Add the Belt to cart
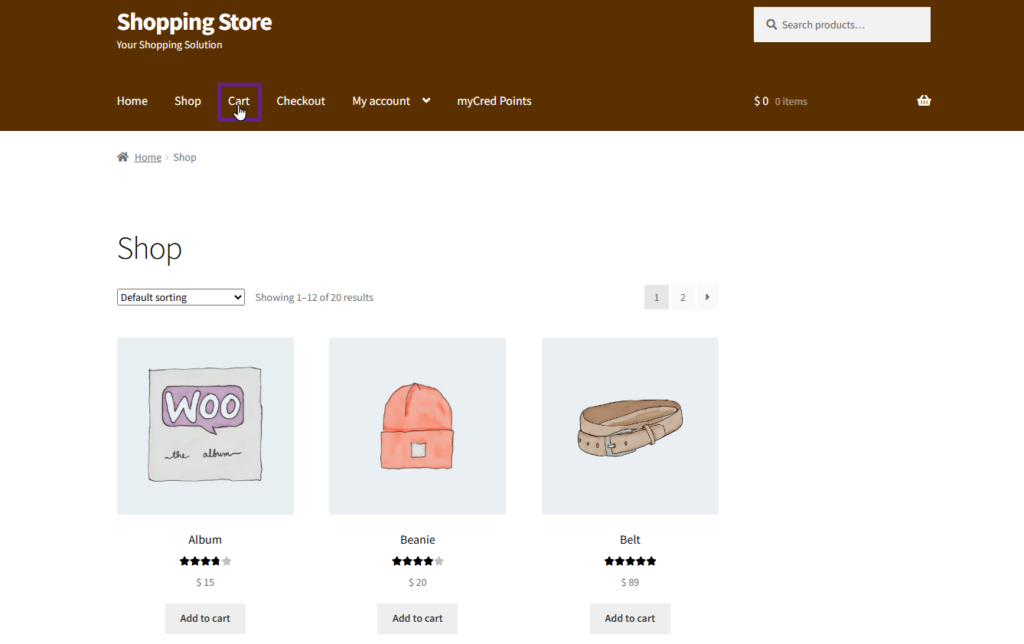This screenshot has height=644, width=1024. tap(630, 618)
